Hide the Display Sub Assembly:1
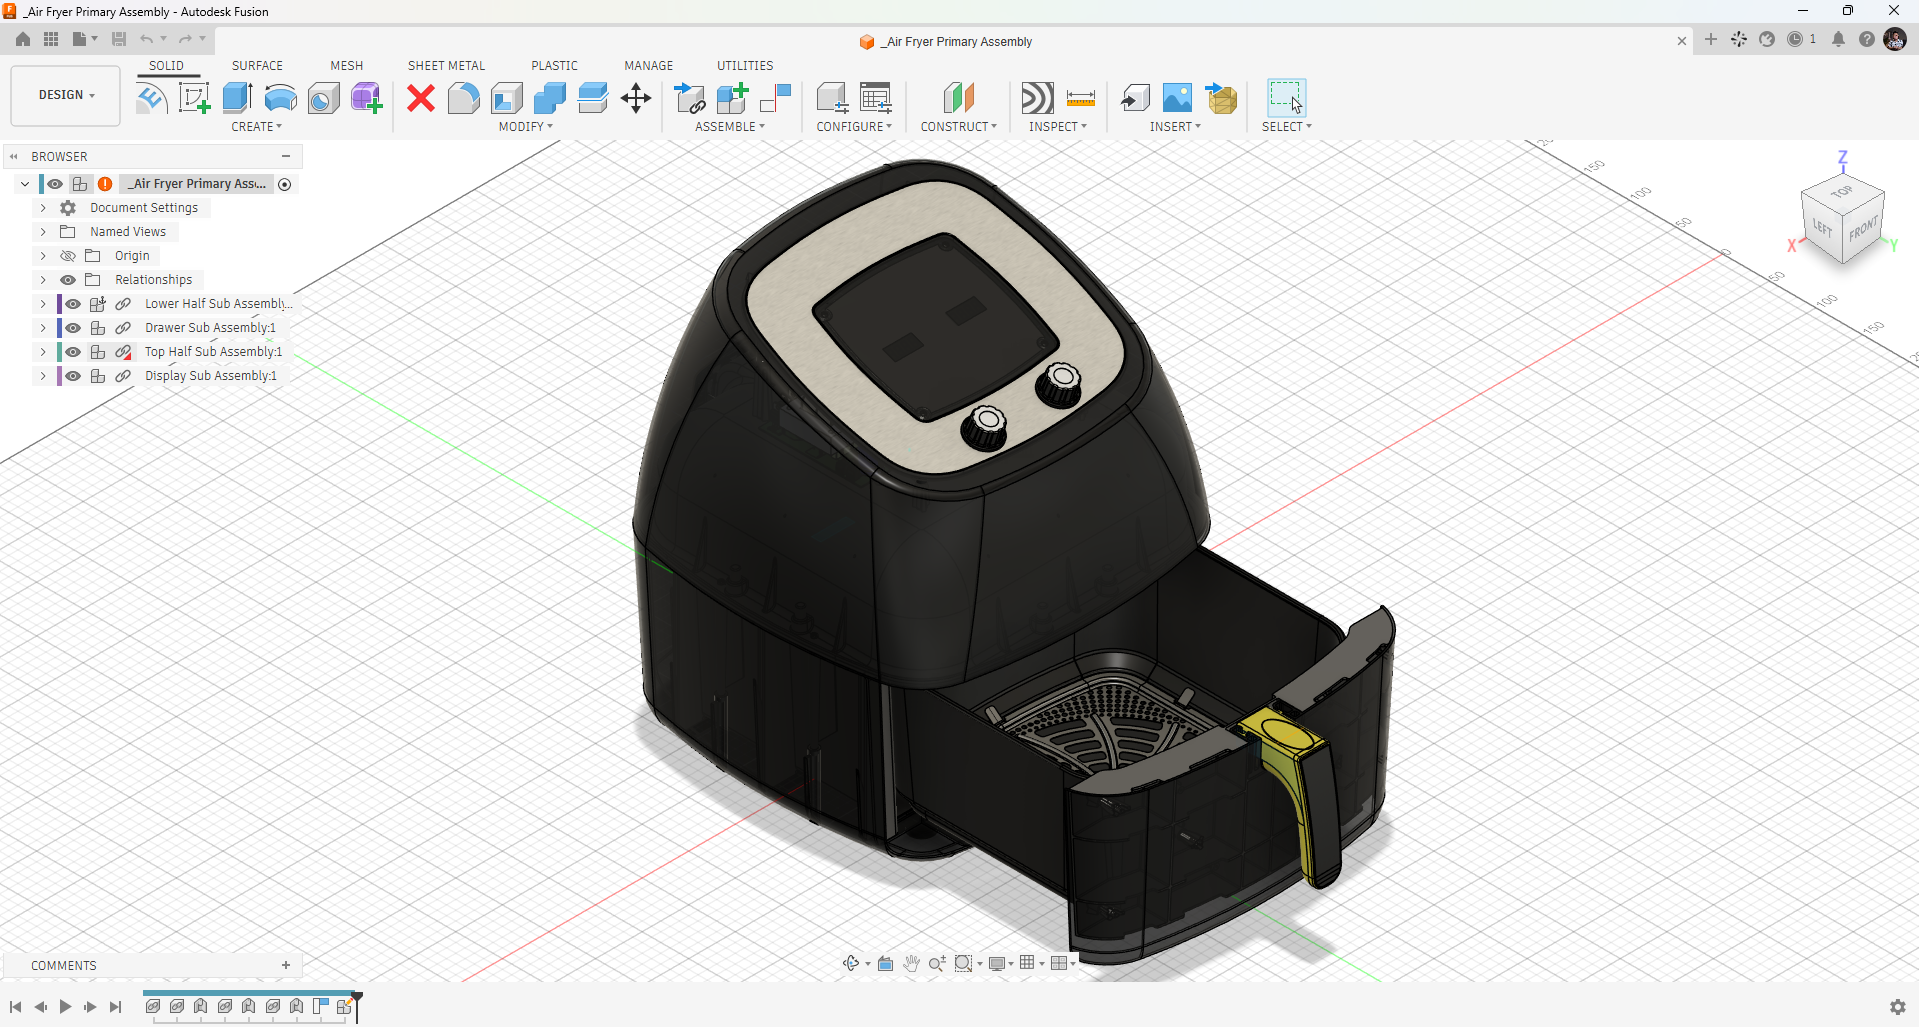The width and height of the screenshot is (1919, 1027). click(73, 376)
